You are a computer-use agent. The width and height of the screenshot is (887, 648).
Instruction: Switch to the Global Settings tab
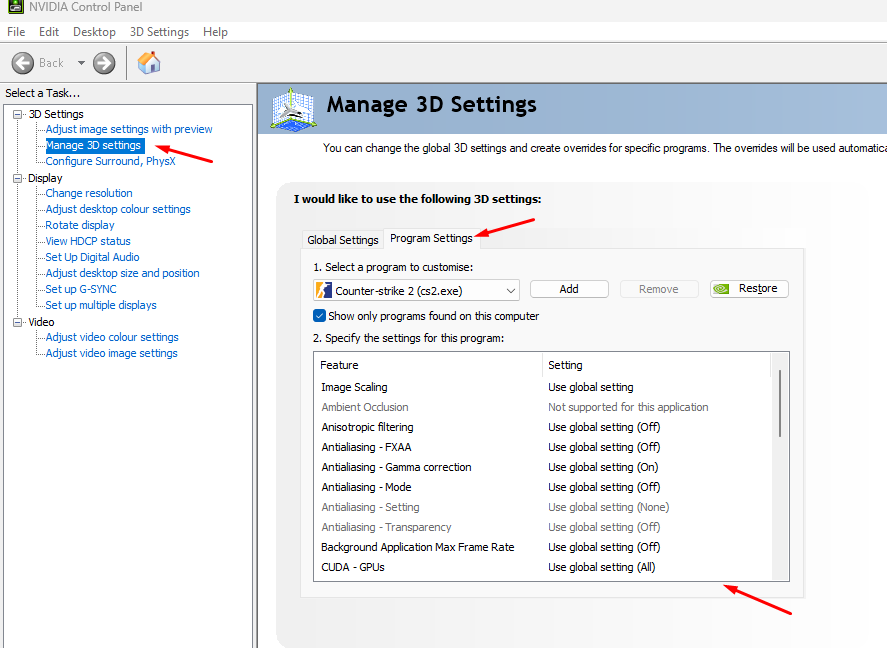342,240
